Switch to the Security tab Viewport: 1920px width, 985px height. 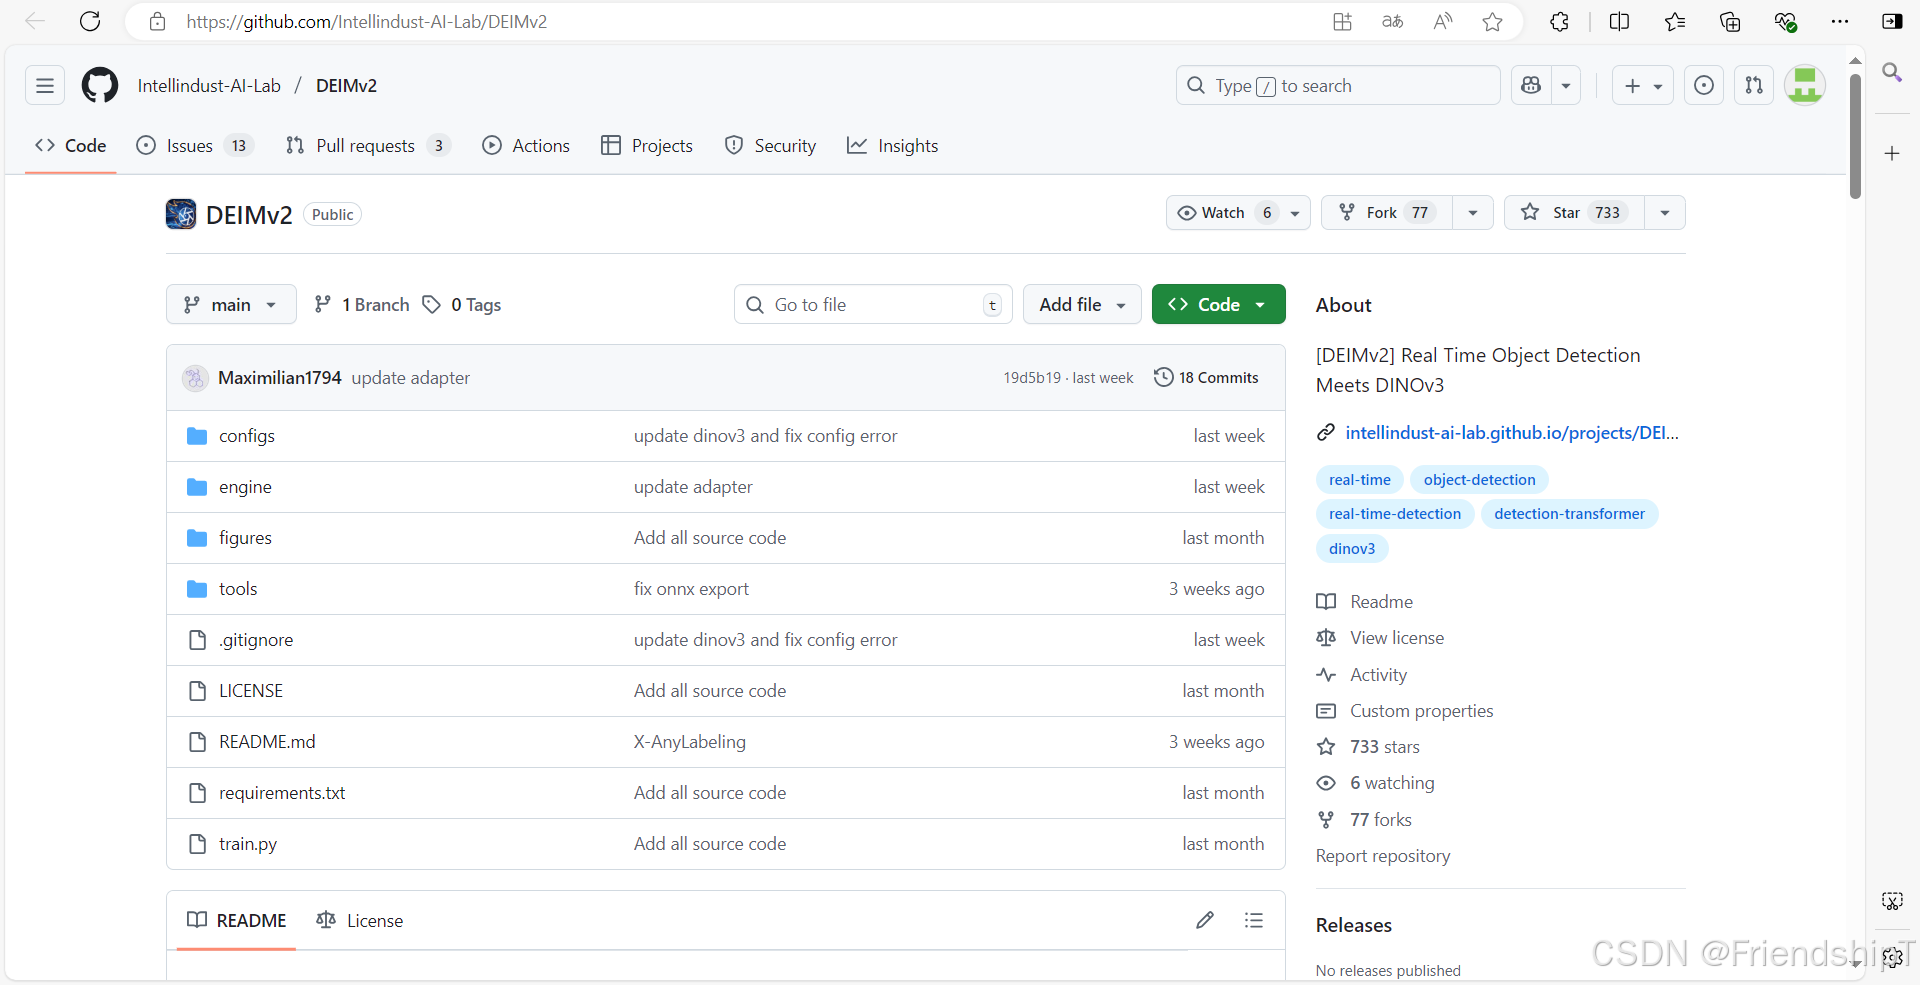(x=771, y=146)
